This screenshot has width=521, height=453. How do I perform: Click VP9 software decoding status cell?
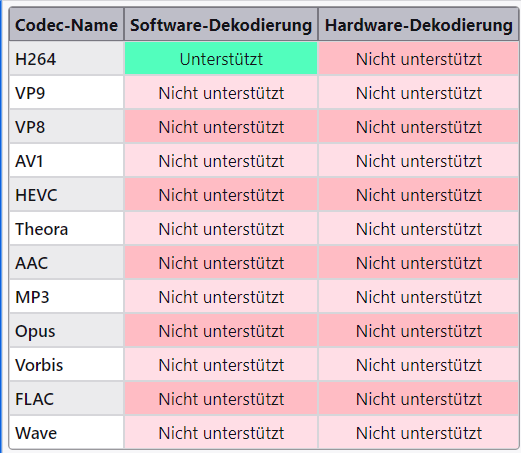coord(221,93)
